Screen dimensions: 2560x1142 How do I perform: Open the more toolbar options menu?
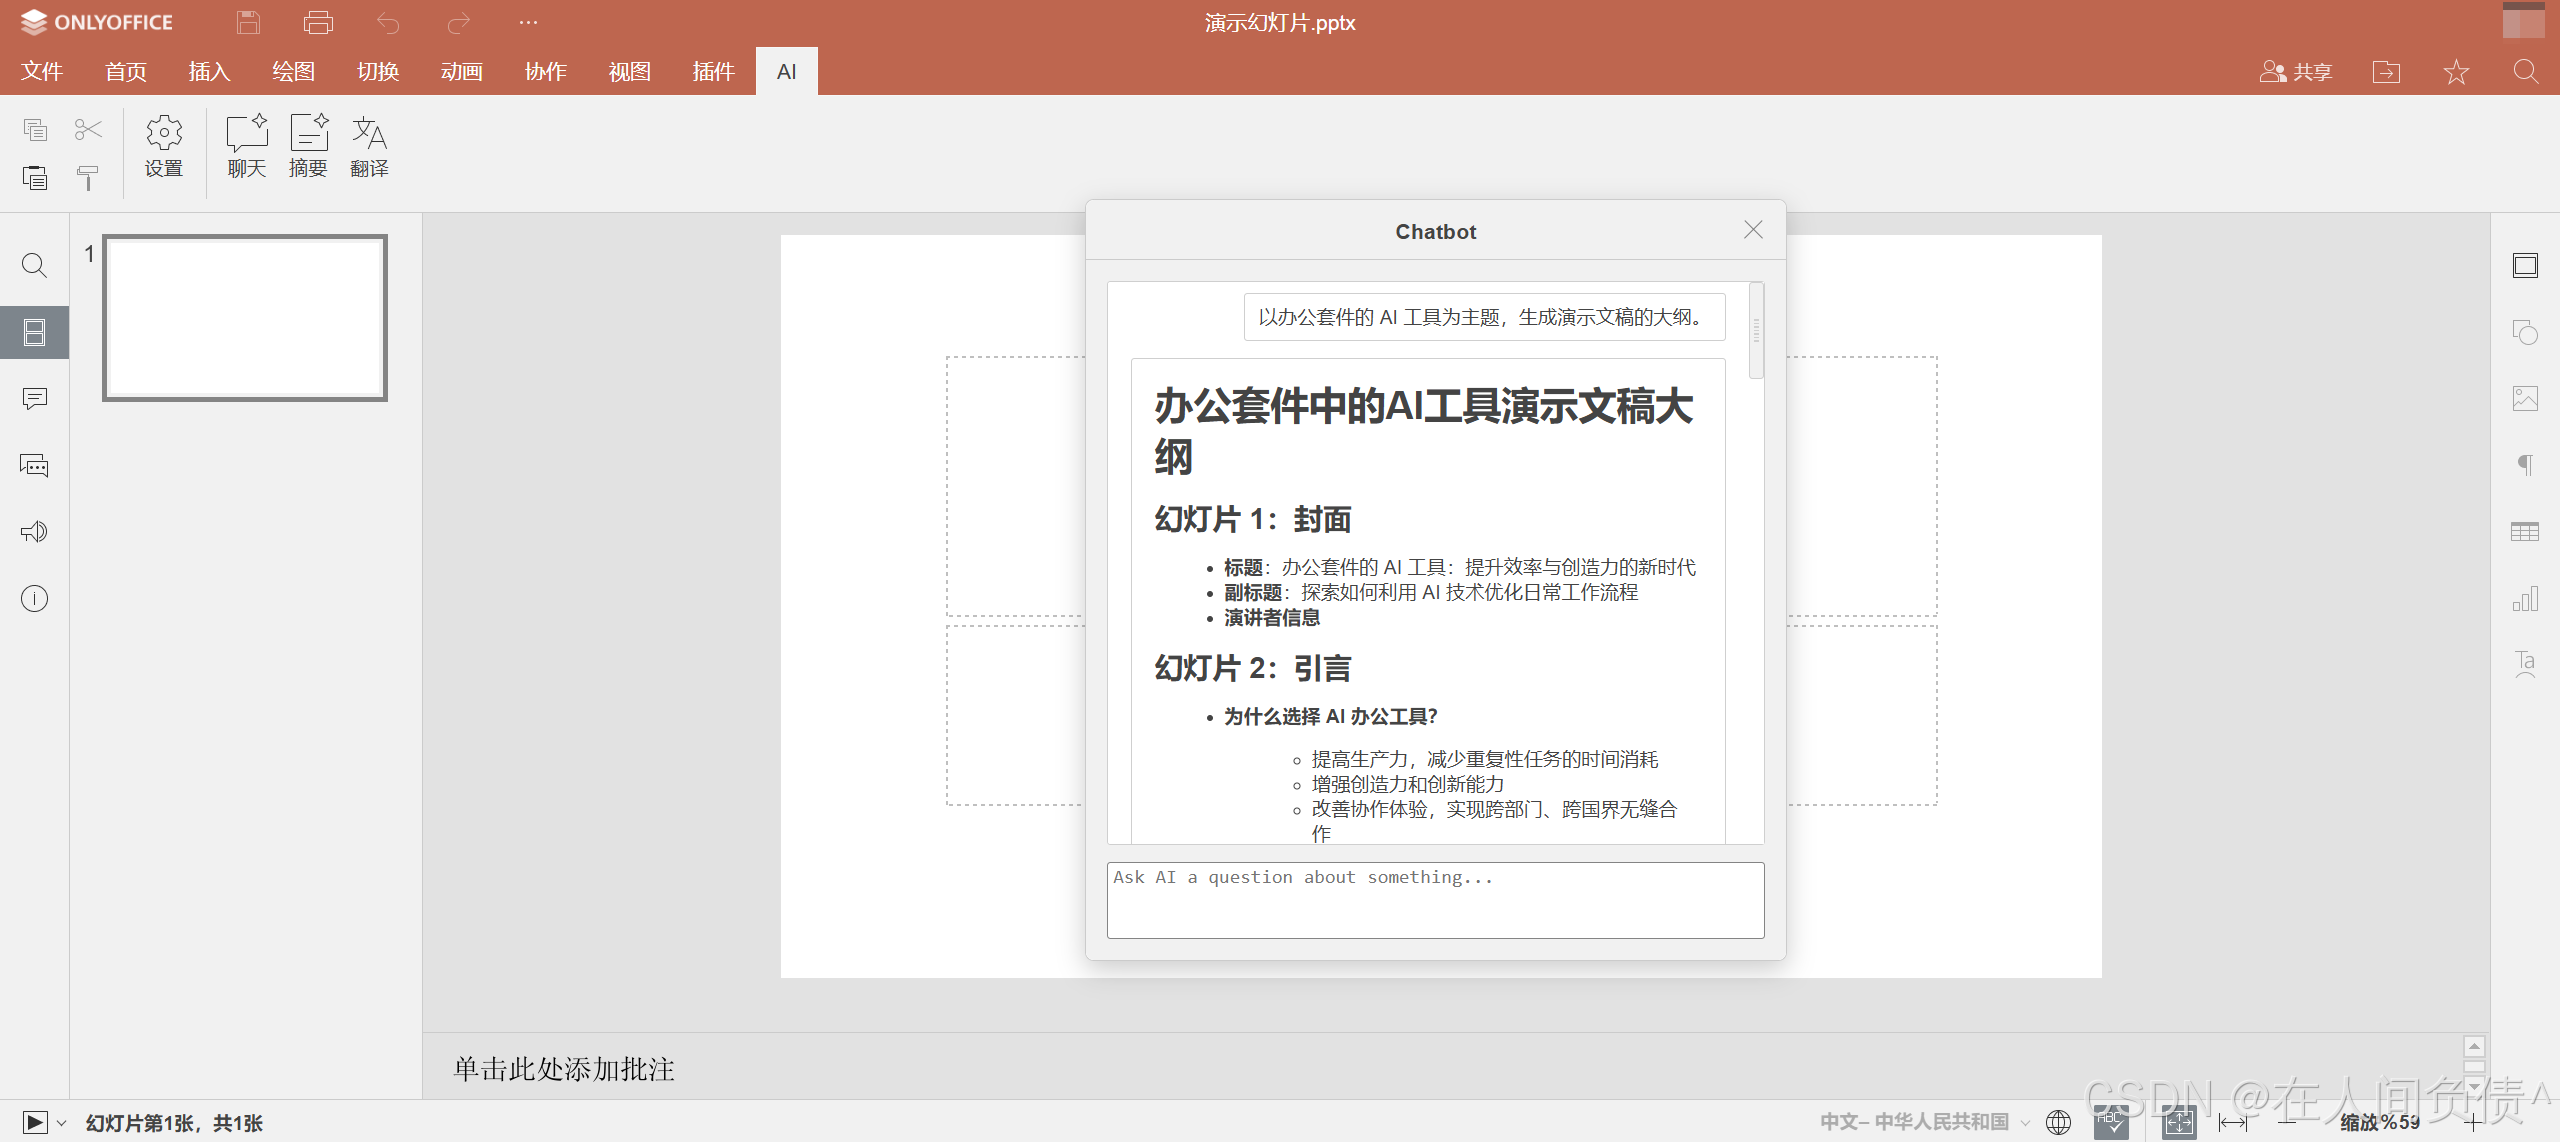(528, 22)
